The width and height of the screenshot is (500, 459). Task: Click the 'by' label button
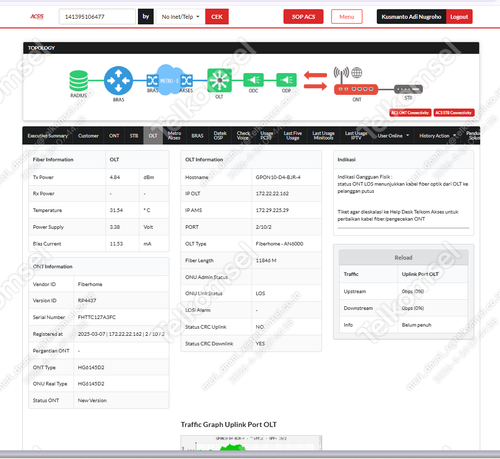pos(146,17)
